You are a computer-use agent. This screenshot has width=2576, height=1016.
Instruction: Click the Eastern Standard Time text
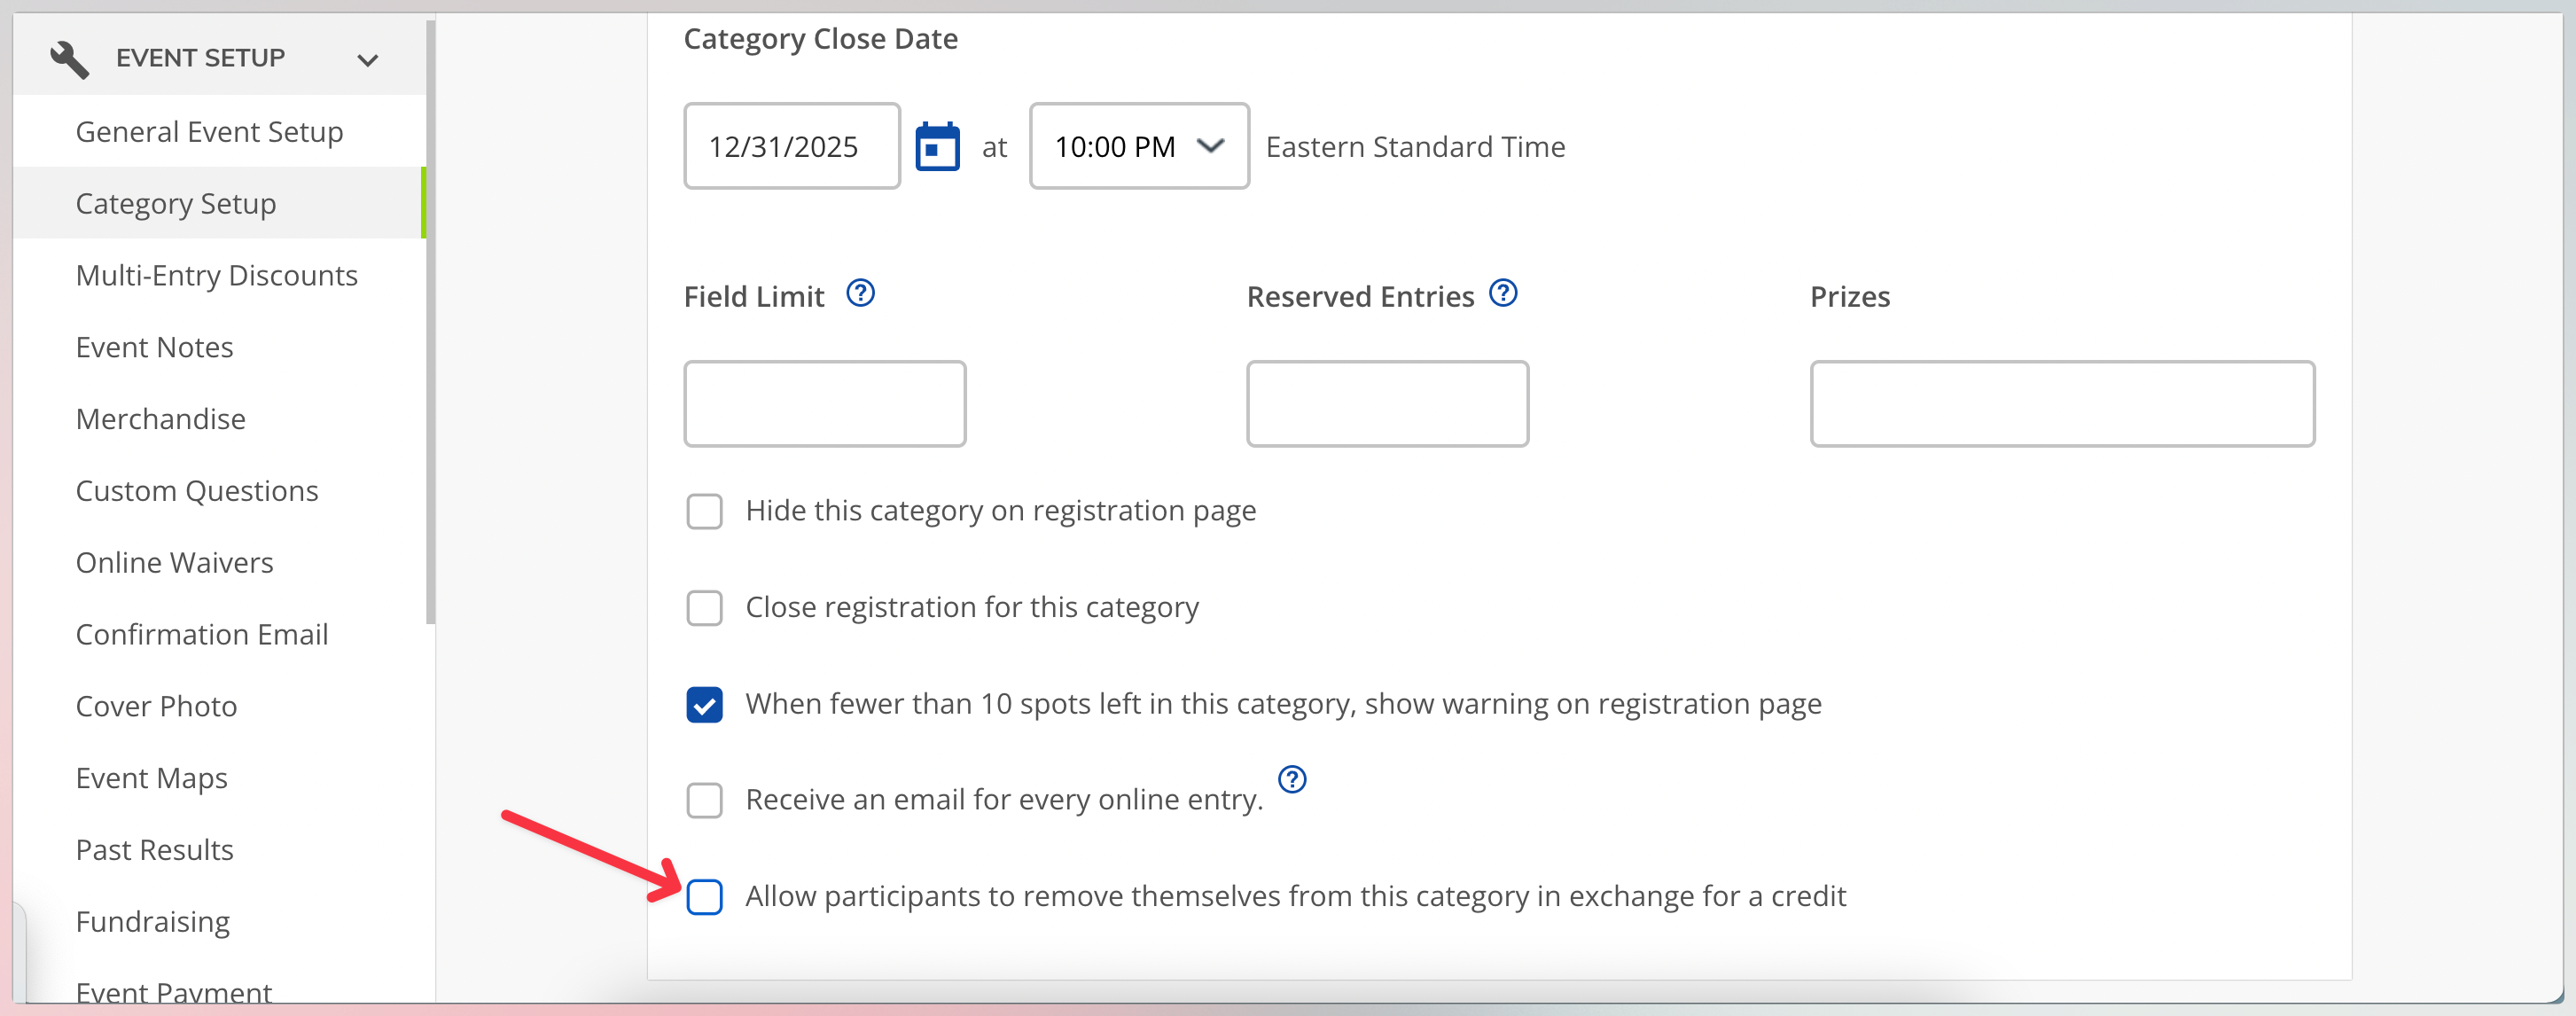pyautogui.click(x=1416, y=147)
